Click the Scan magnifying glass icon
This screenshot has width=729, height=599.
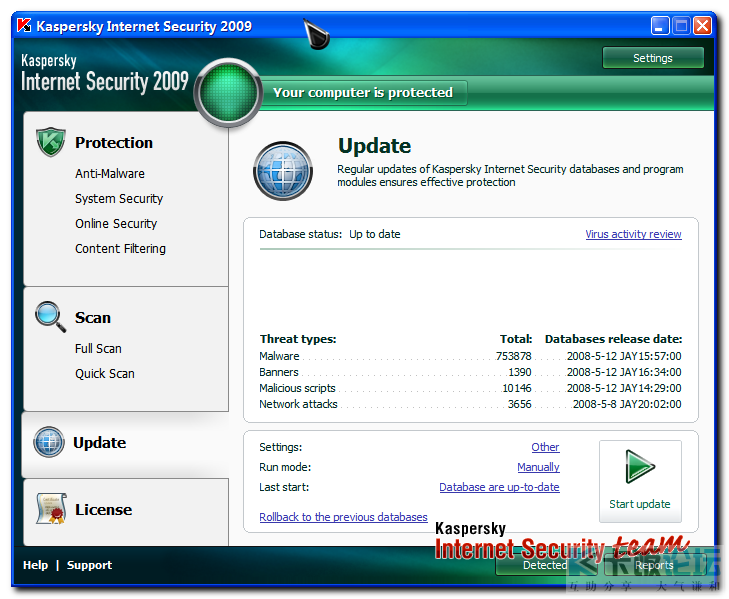51,317
